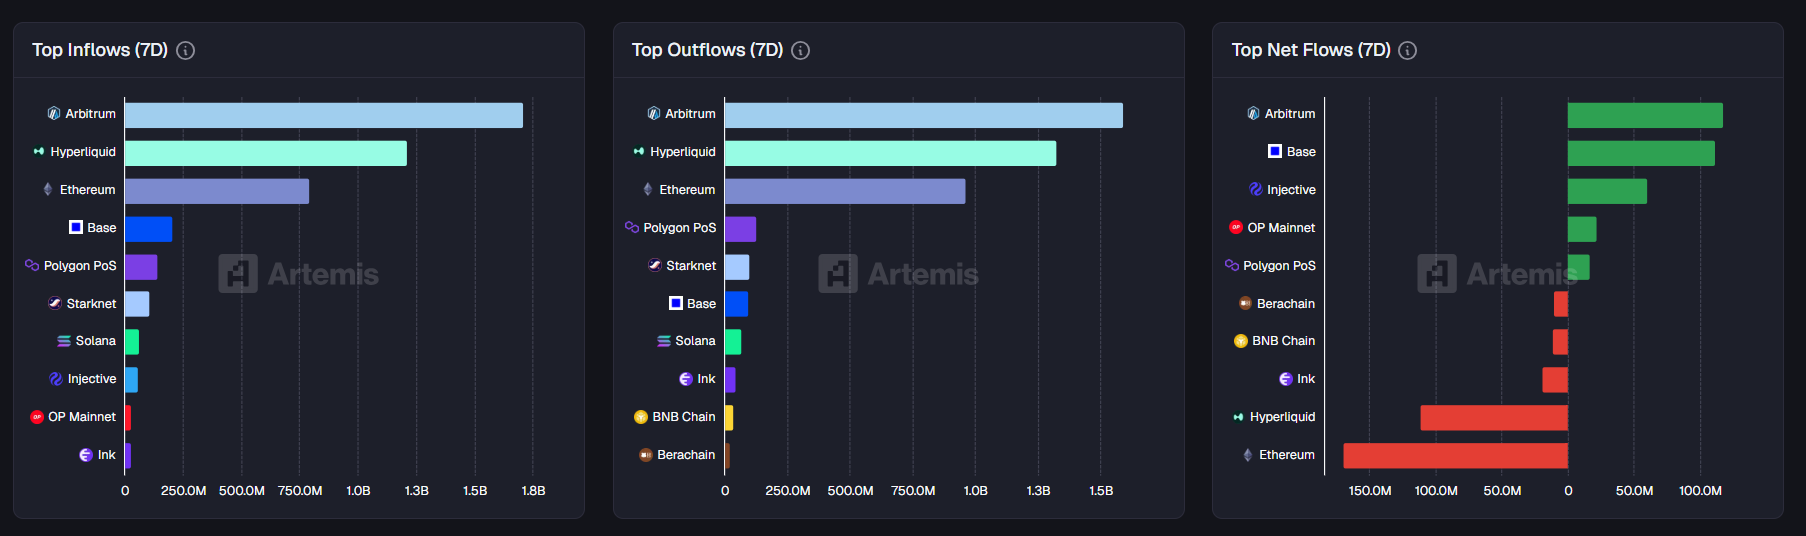This screenshot has height=536, width=1806.
Task: Click the Top Net Flows (7D) title
Action: click(x=1310, y=50)
